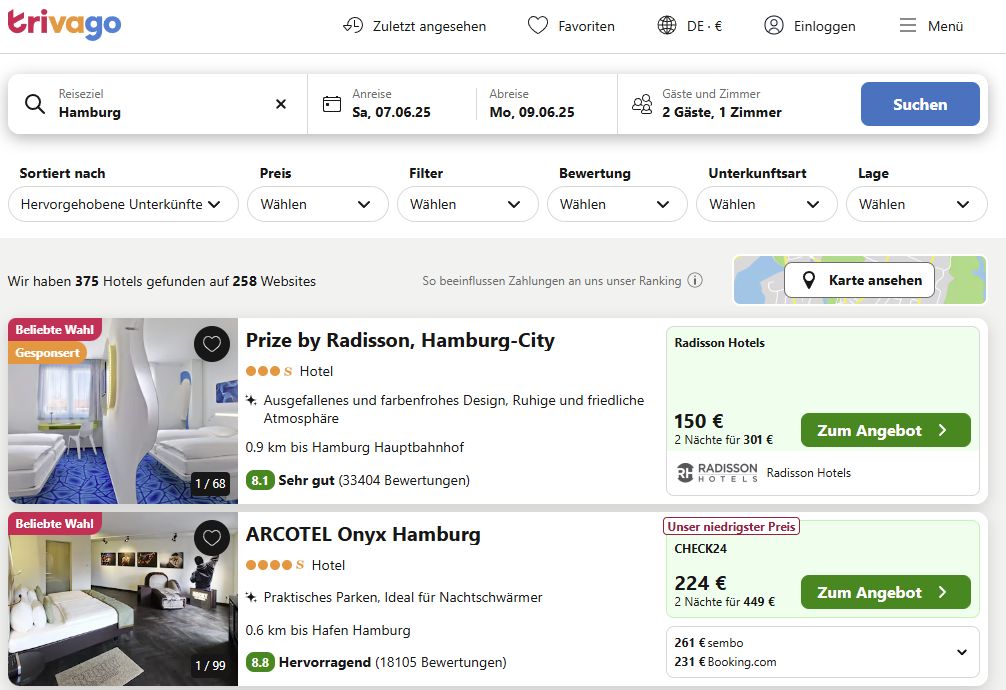Open the Bewertung Wählen dropdown
The width and height of the screenshot is (1006, 690).
point(617,204)
